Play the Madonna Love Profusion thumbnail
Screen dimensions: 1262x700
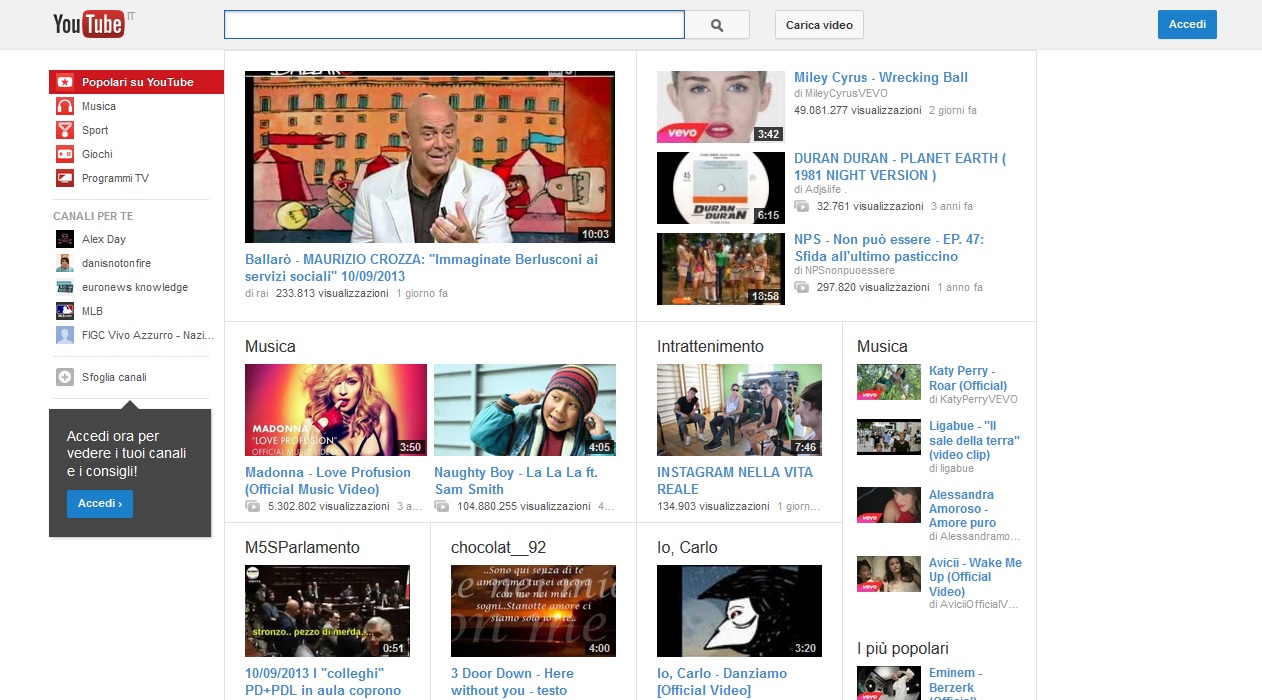pyautogui.click(x=336, y=410)
